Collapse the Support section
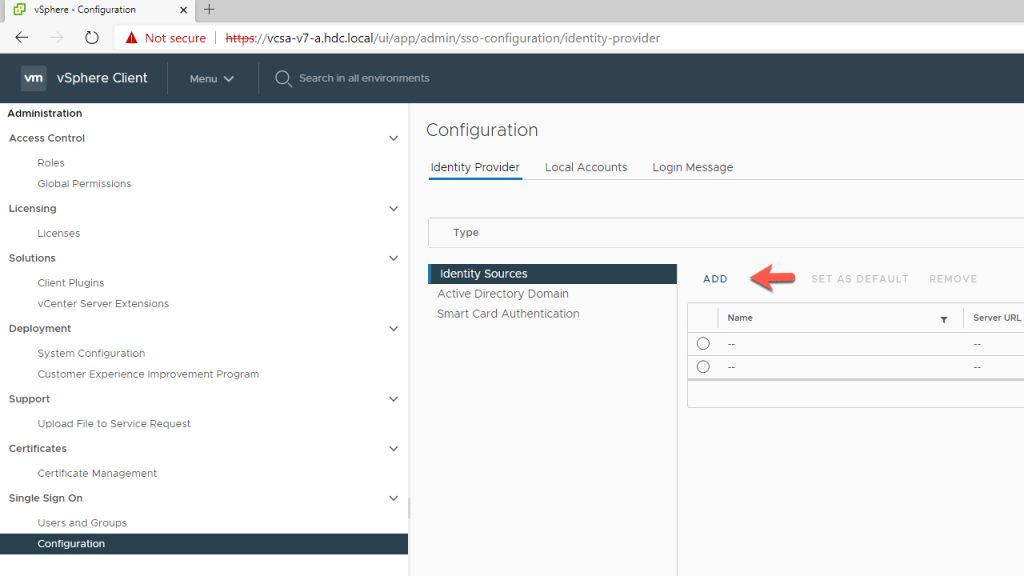The image size is (1024, 576). 393,399
